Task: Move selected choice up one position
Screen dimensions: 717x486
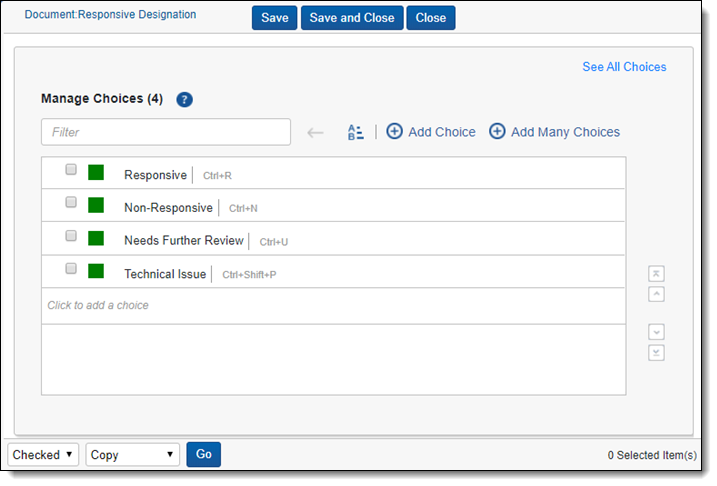Action: click(657, 294)
